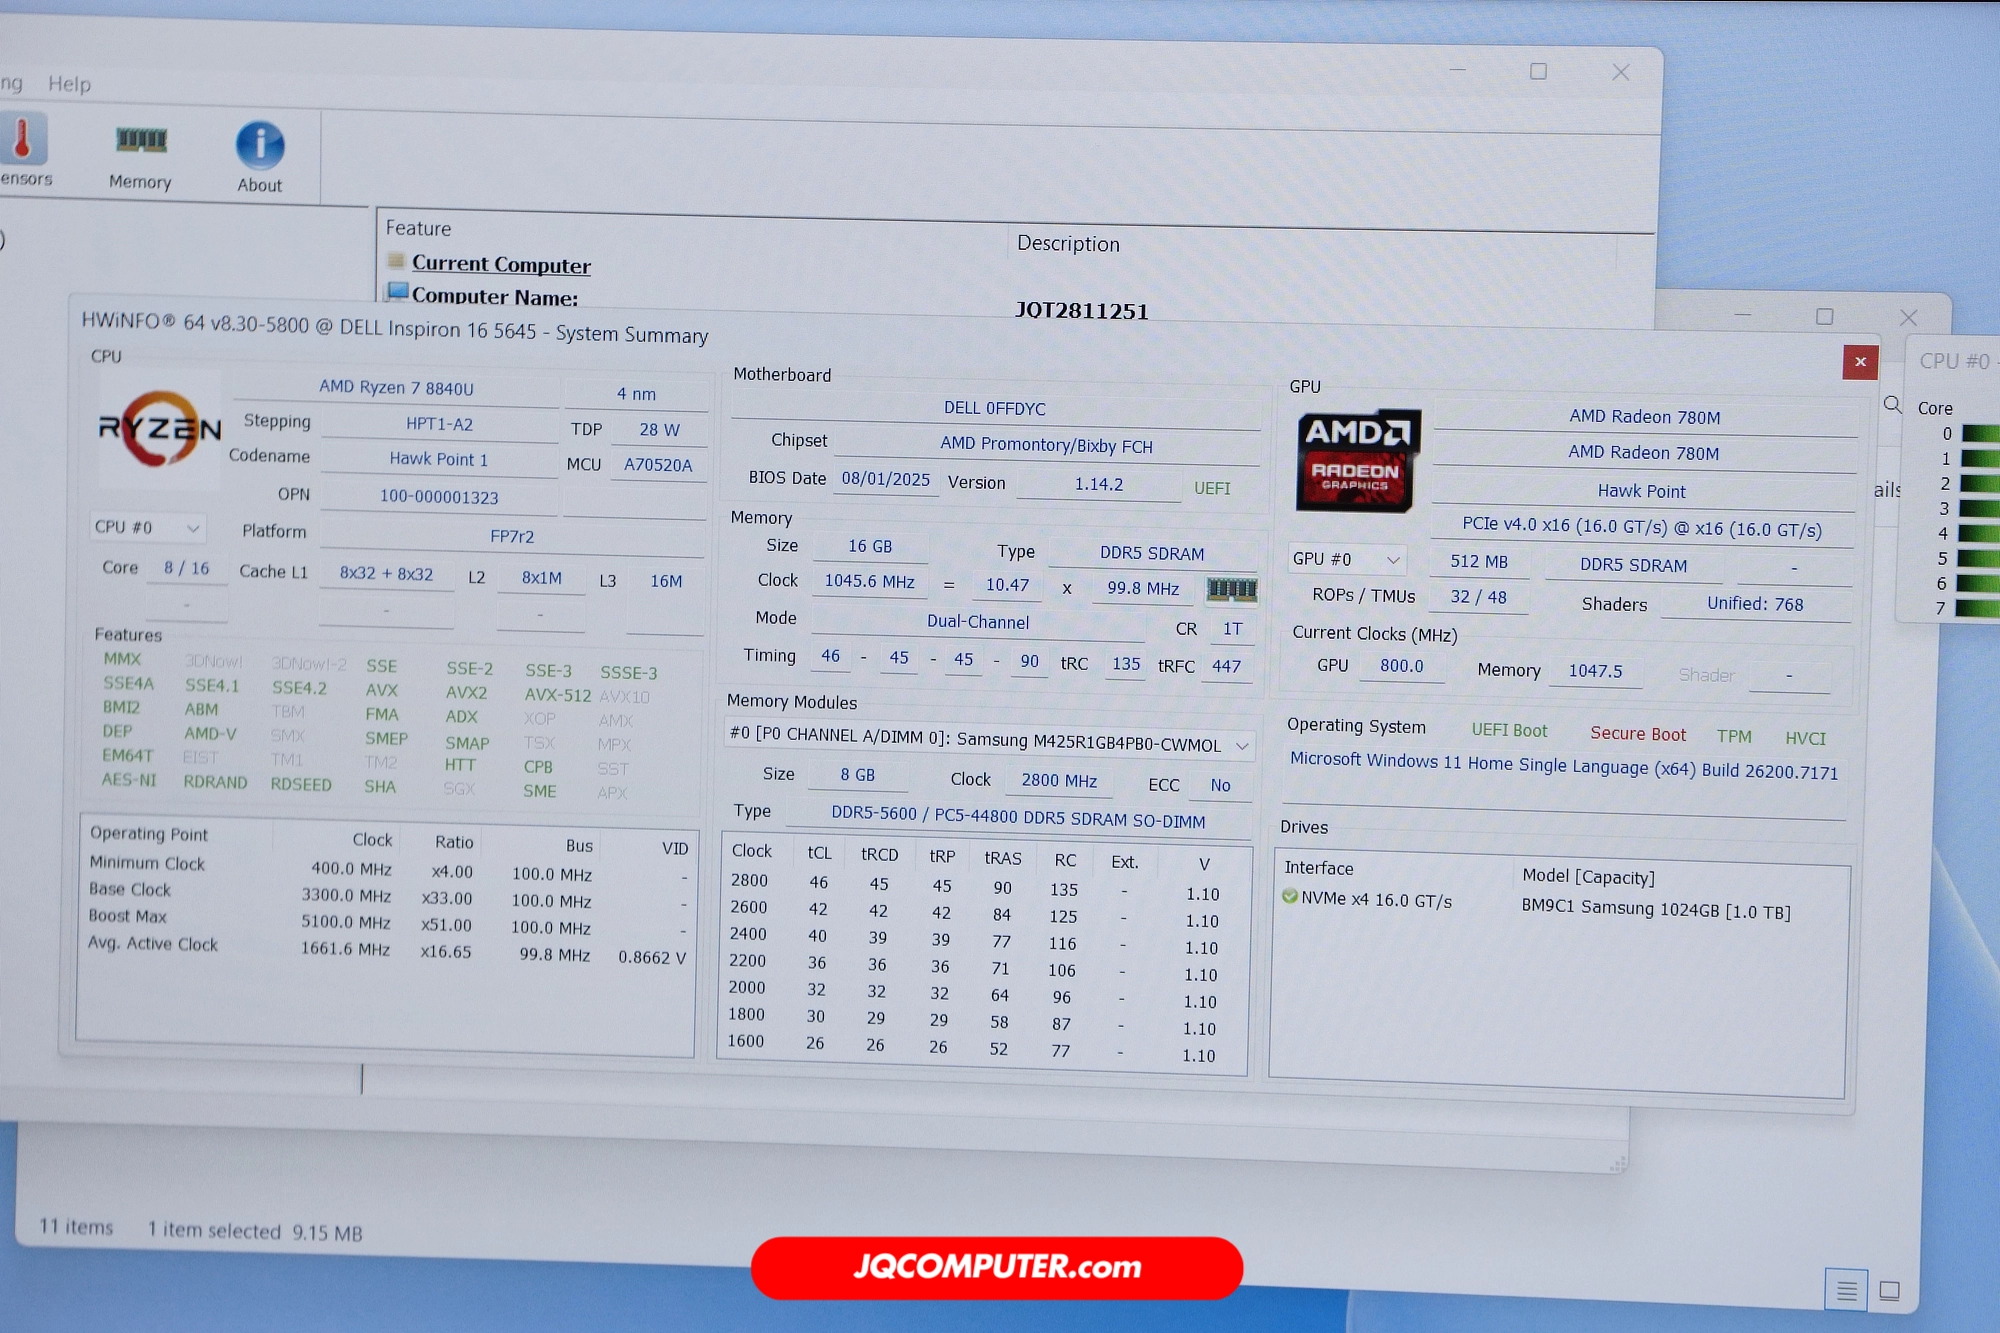This screenshot has width=2000, height=1333.
Task: Click the memory chip icon beside 99.8 MHz
Action: [1231, 589]
